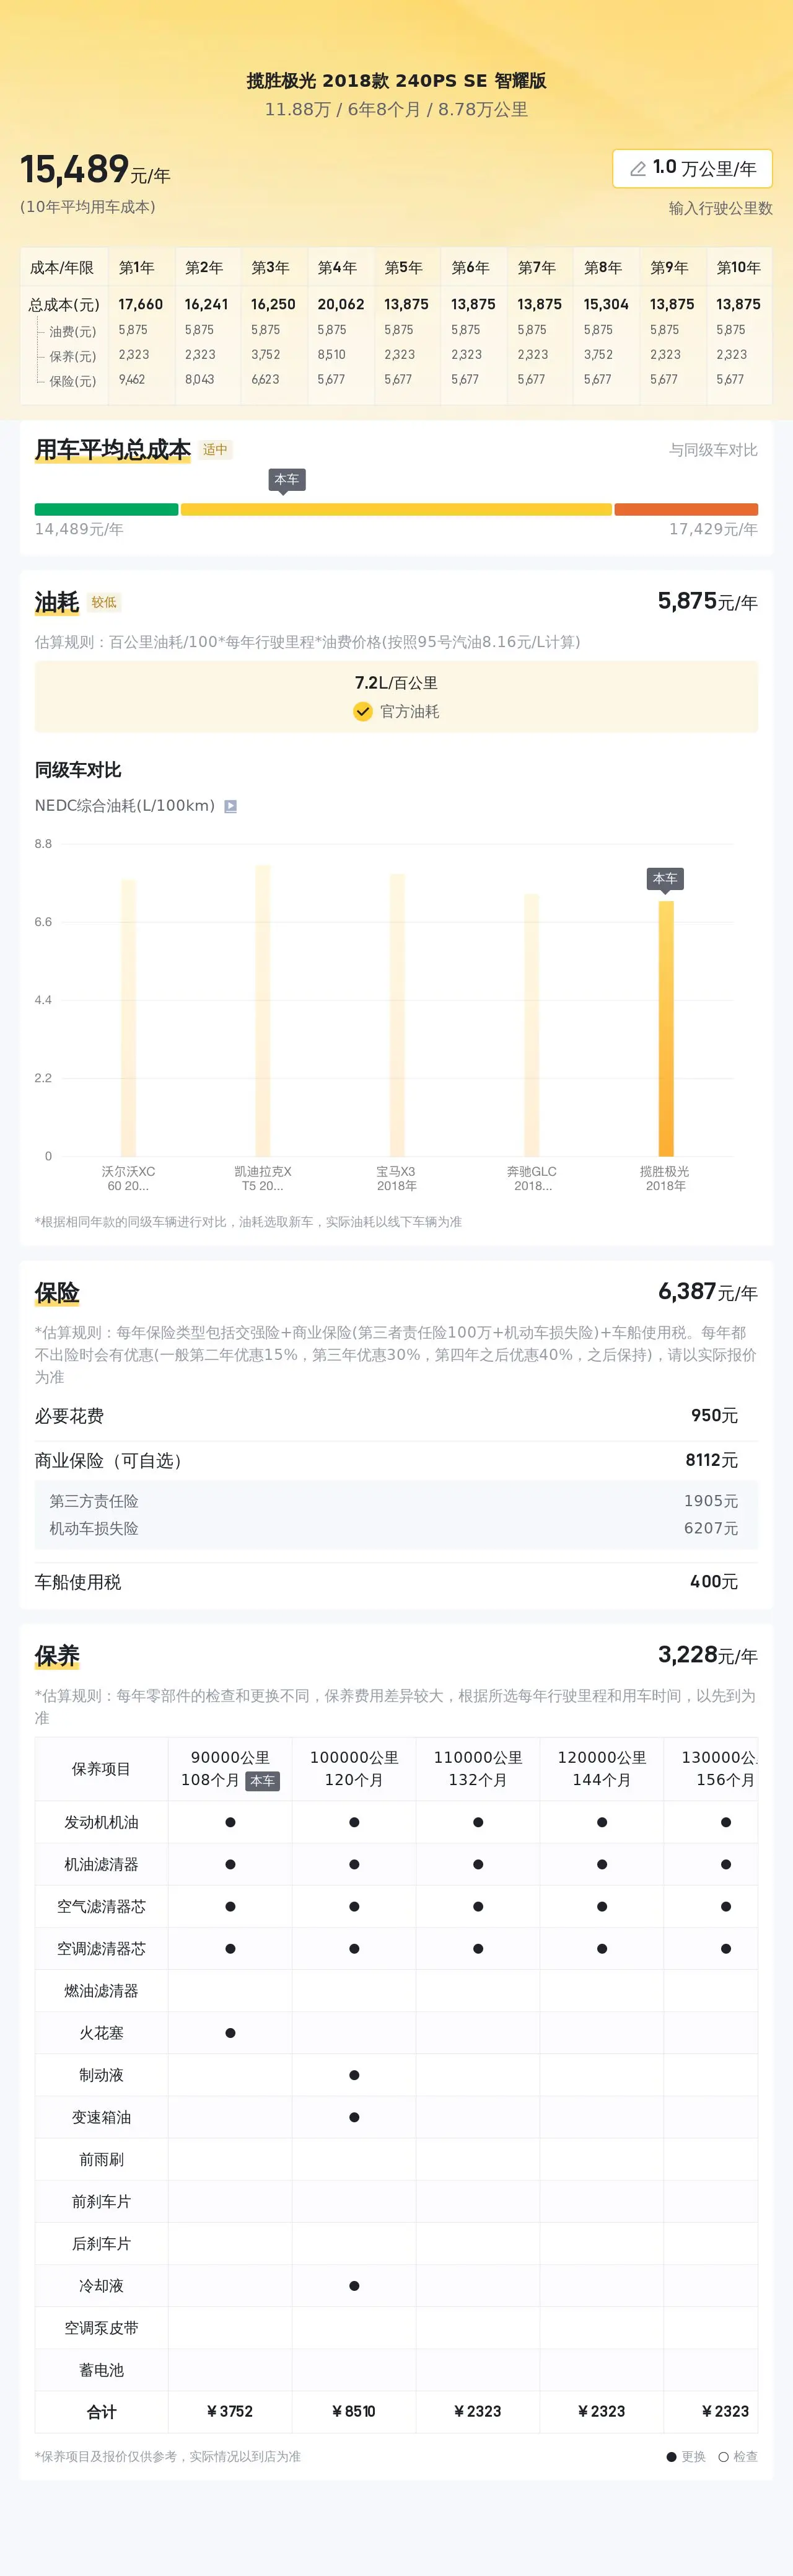The width and height of the screenshot is (793, 2576).
Task: Click total cost 20,062 for year four
Action: [341, 304]
